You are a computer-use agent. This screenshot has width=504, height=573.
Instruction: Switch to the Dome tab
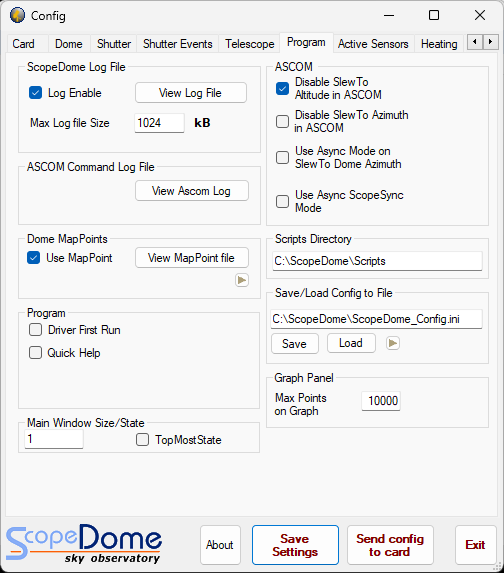click(x=69, y=44)
